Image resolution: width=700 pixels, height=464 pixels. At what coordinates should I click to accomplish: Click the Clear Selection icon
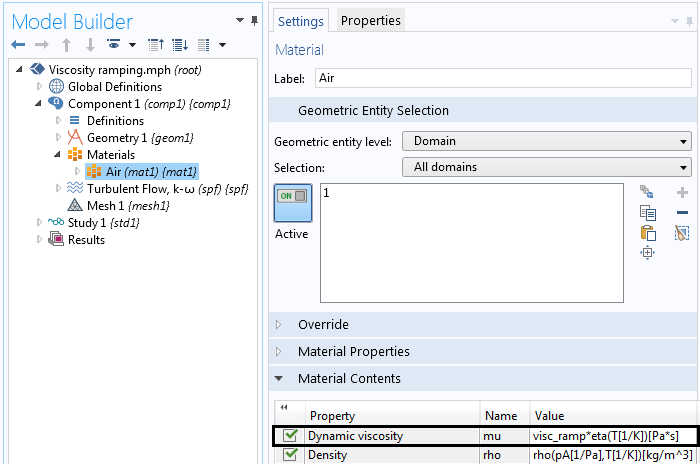682,233
